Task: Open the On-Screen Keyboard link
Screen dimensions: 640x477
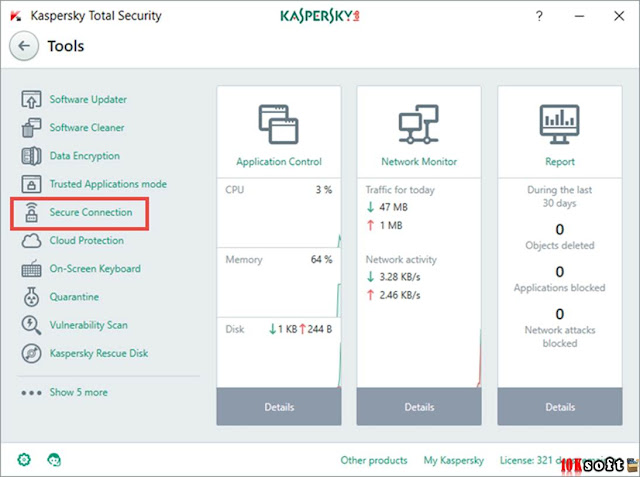Action: click(x=95, y=269)
